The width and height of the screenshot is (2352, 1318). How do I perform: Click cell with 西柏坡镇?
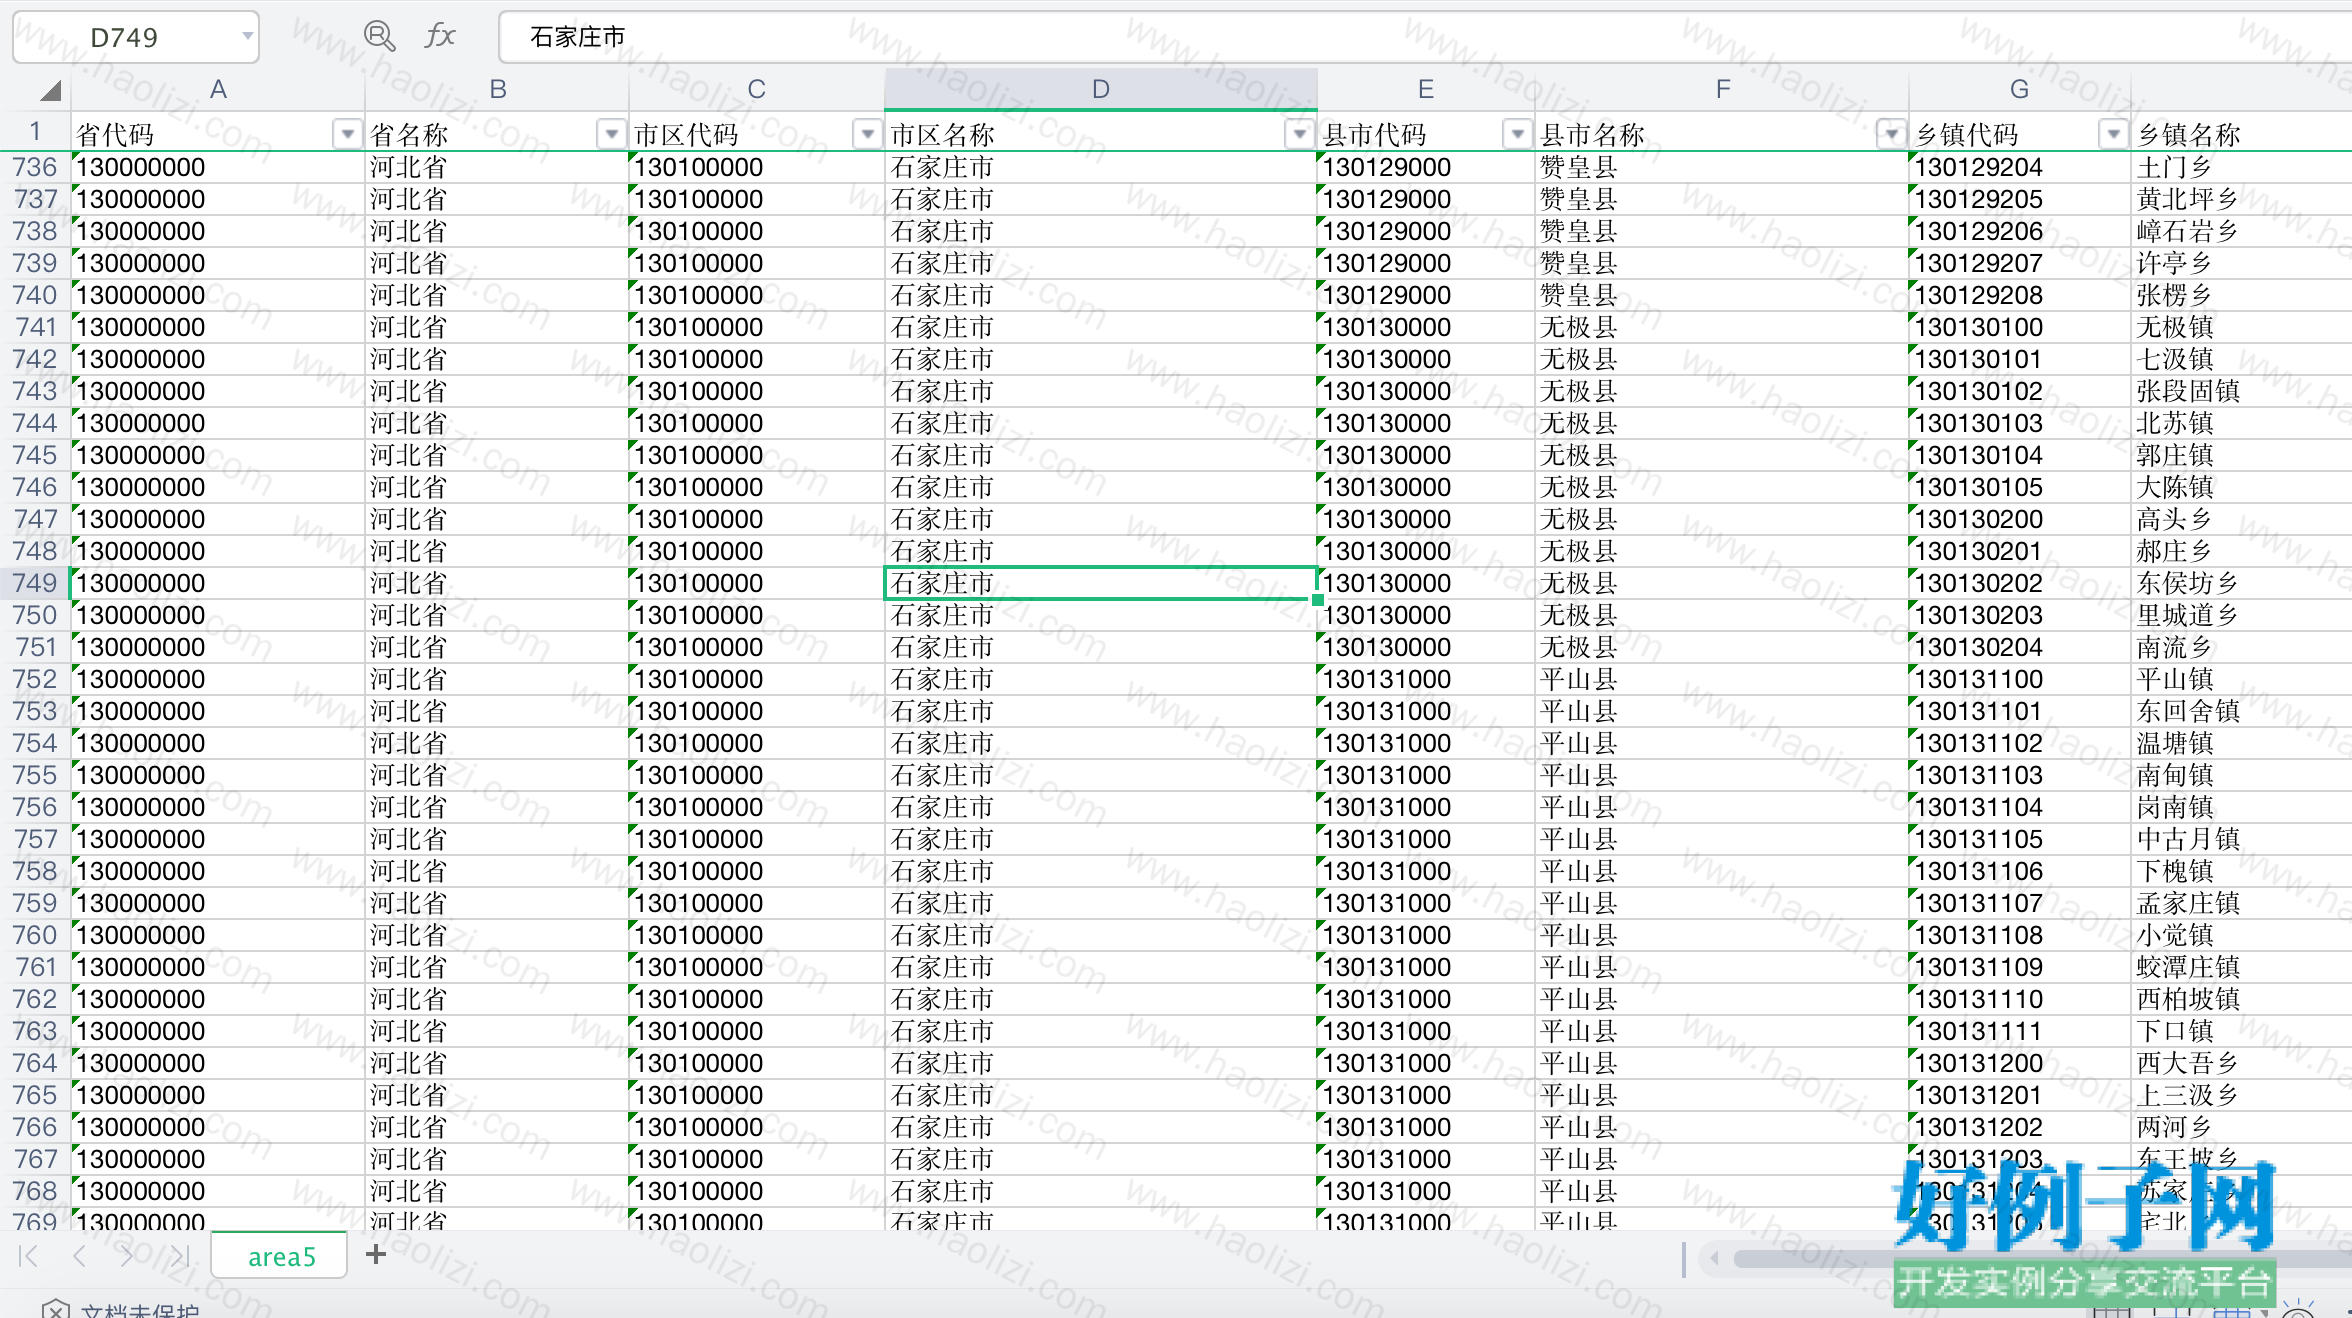click(2241, 999)
